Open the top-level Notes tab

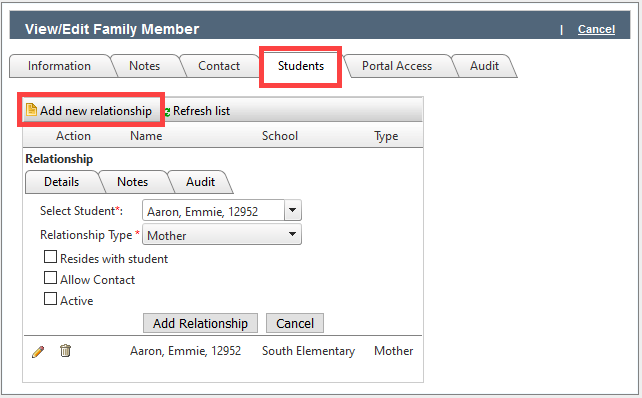coord(145,66)
